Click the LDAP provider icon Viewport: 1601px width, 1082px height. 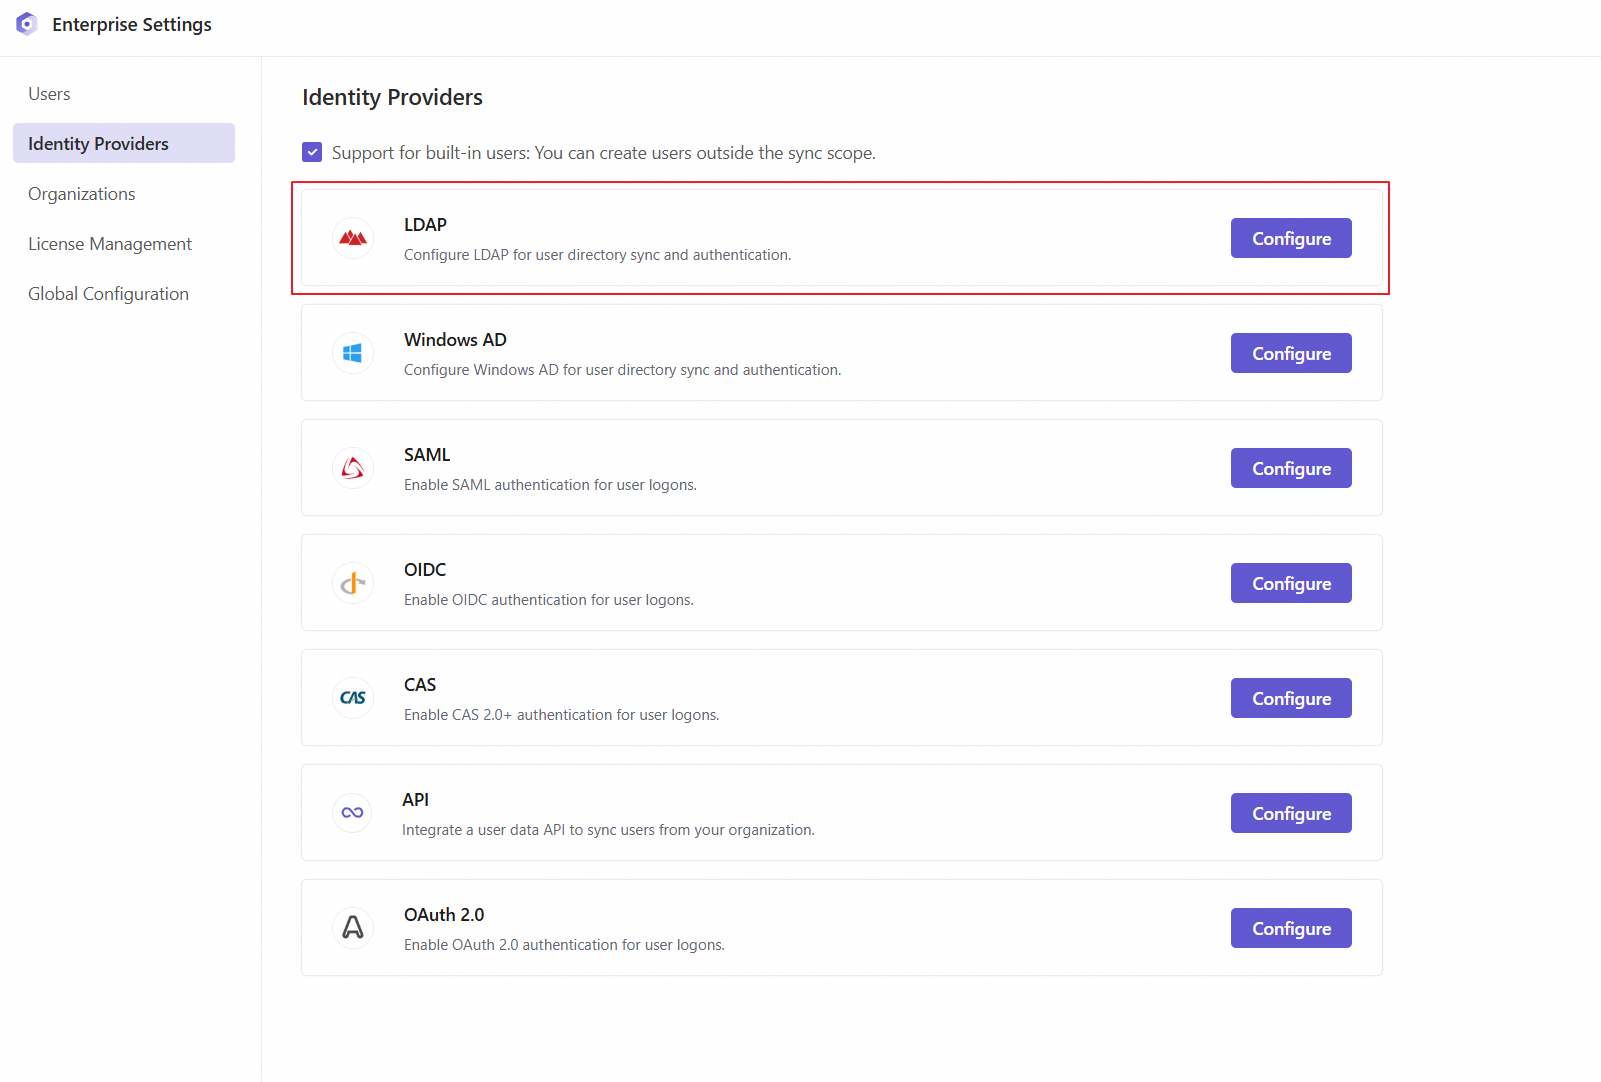coord(353,238)
